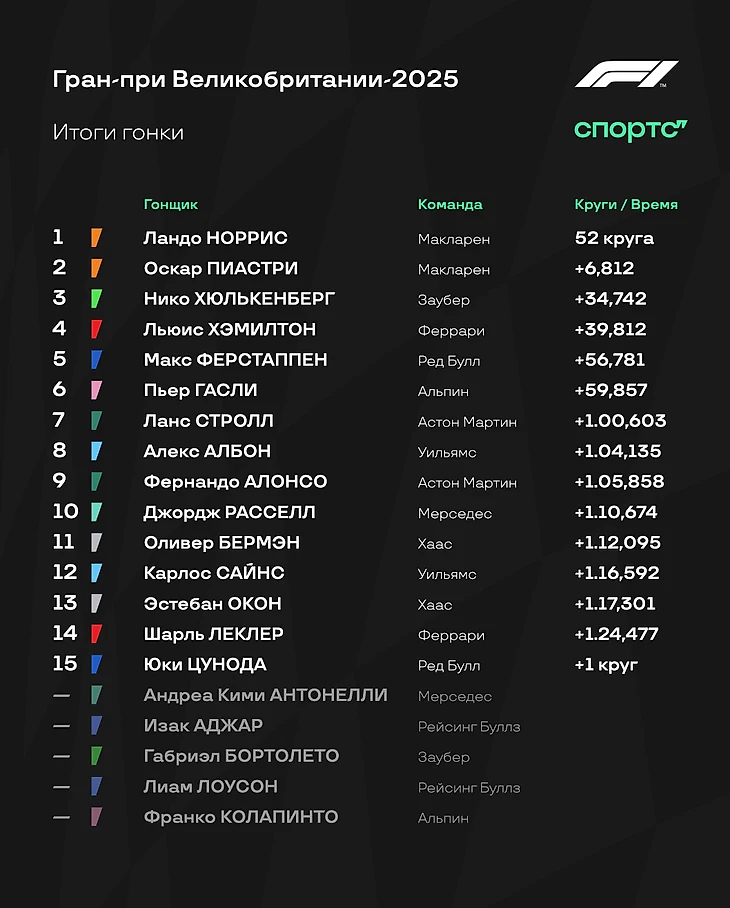Click the light-blue marker beside Карлос САЙНС
Viewport: 730px width, 908px height.
(x=96, y=573)
